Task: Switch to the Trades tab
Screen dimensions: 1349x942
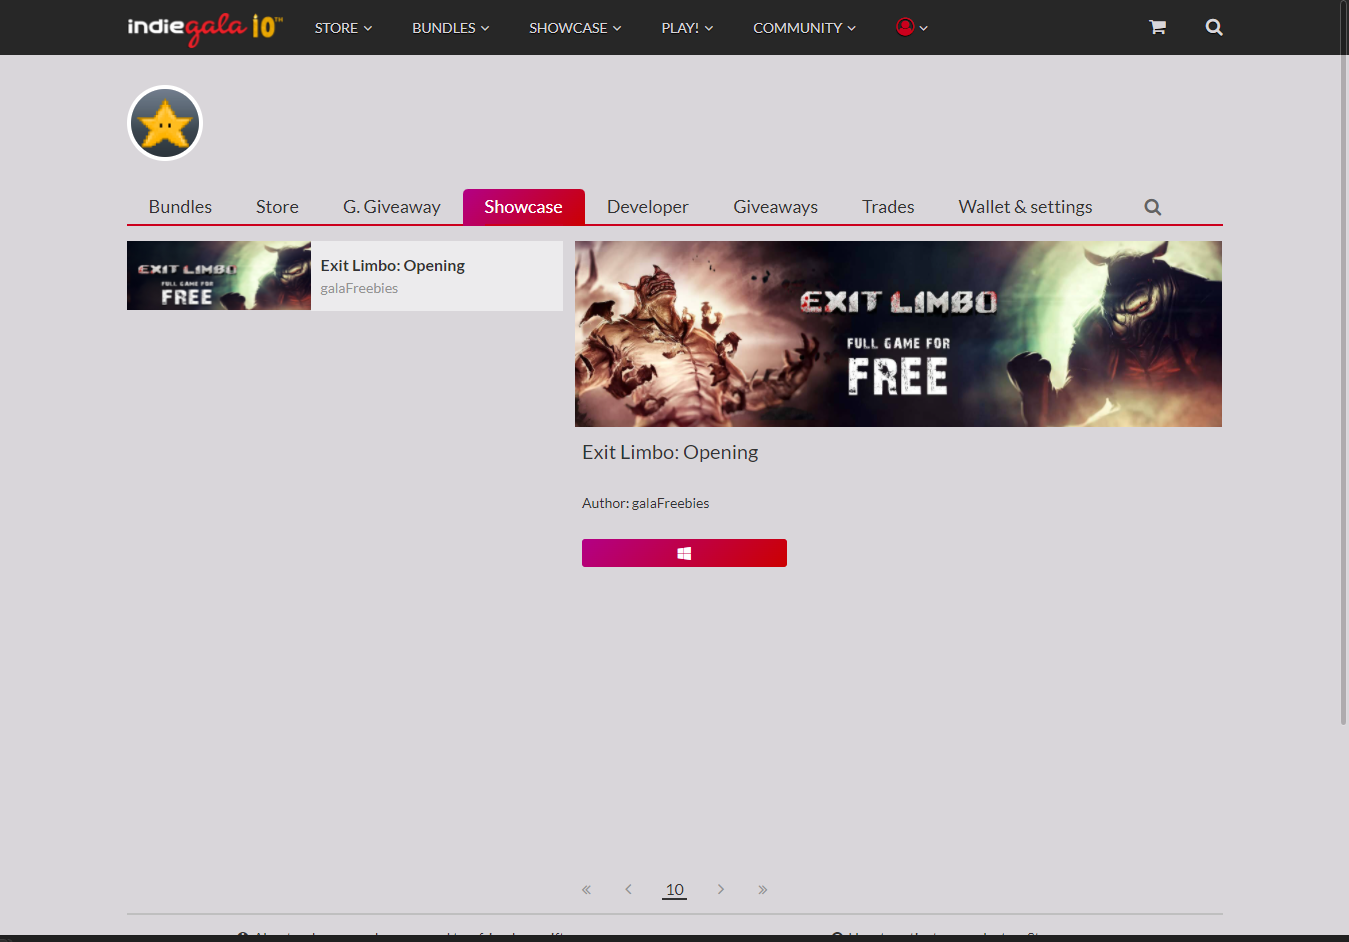Action: coord(888,207)
